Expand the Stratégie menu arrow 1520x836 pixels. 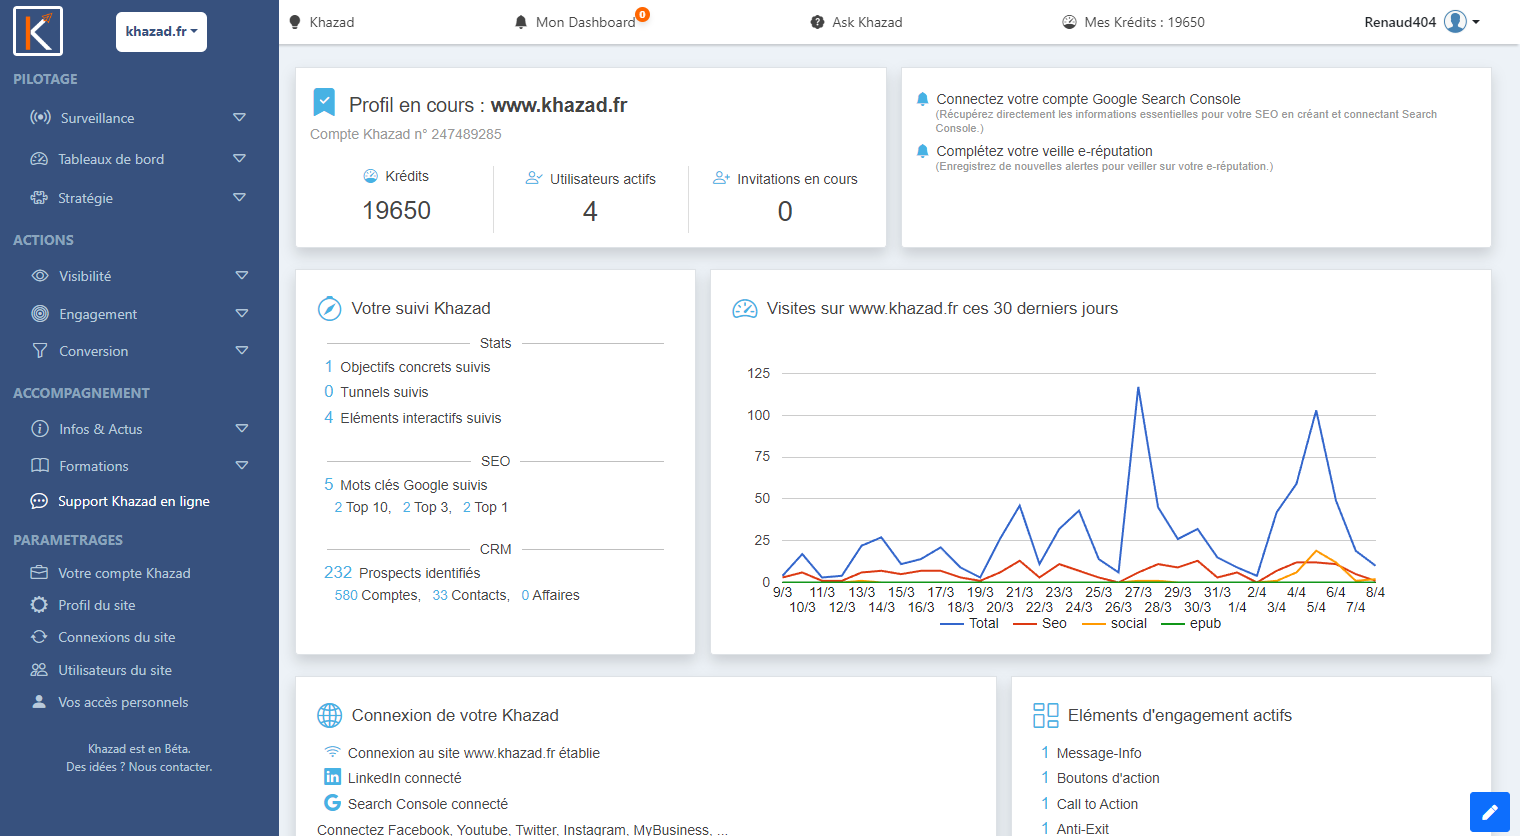(x=239, y=197)
